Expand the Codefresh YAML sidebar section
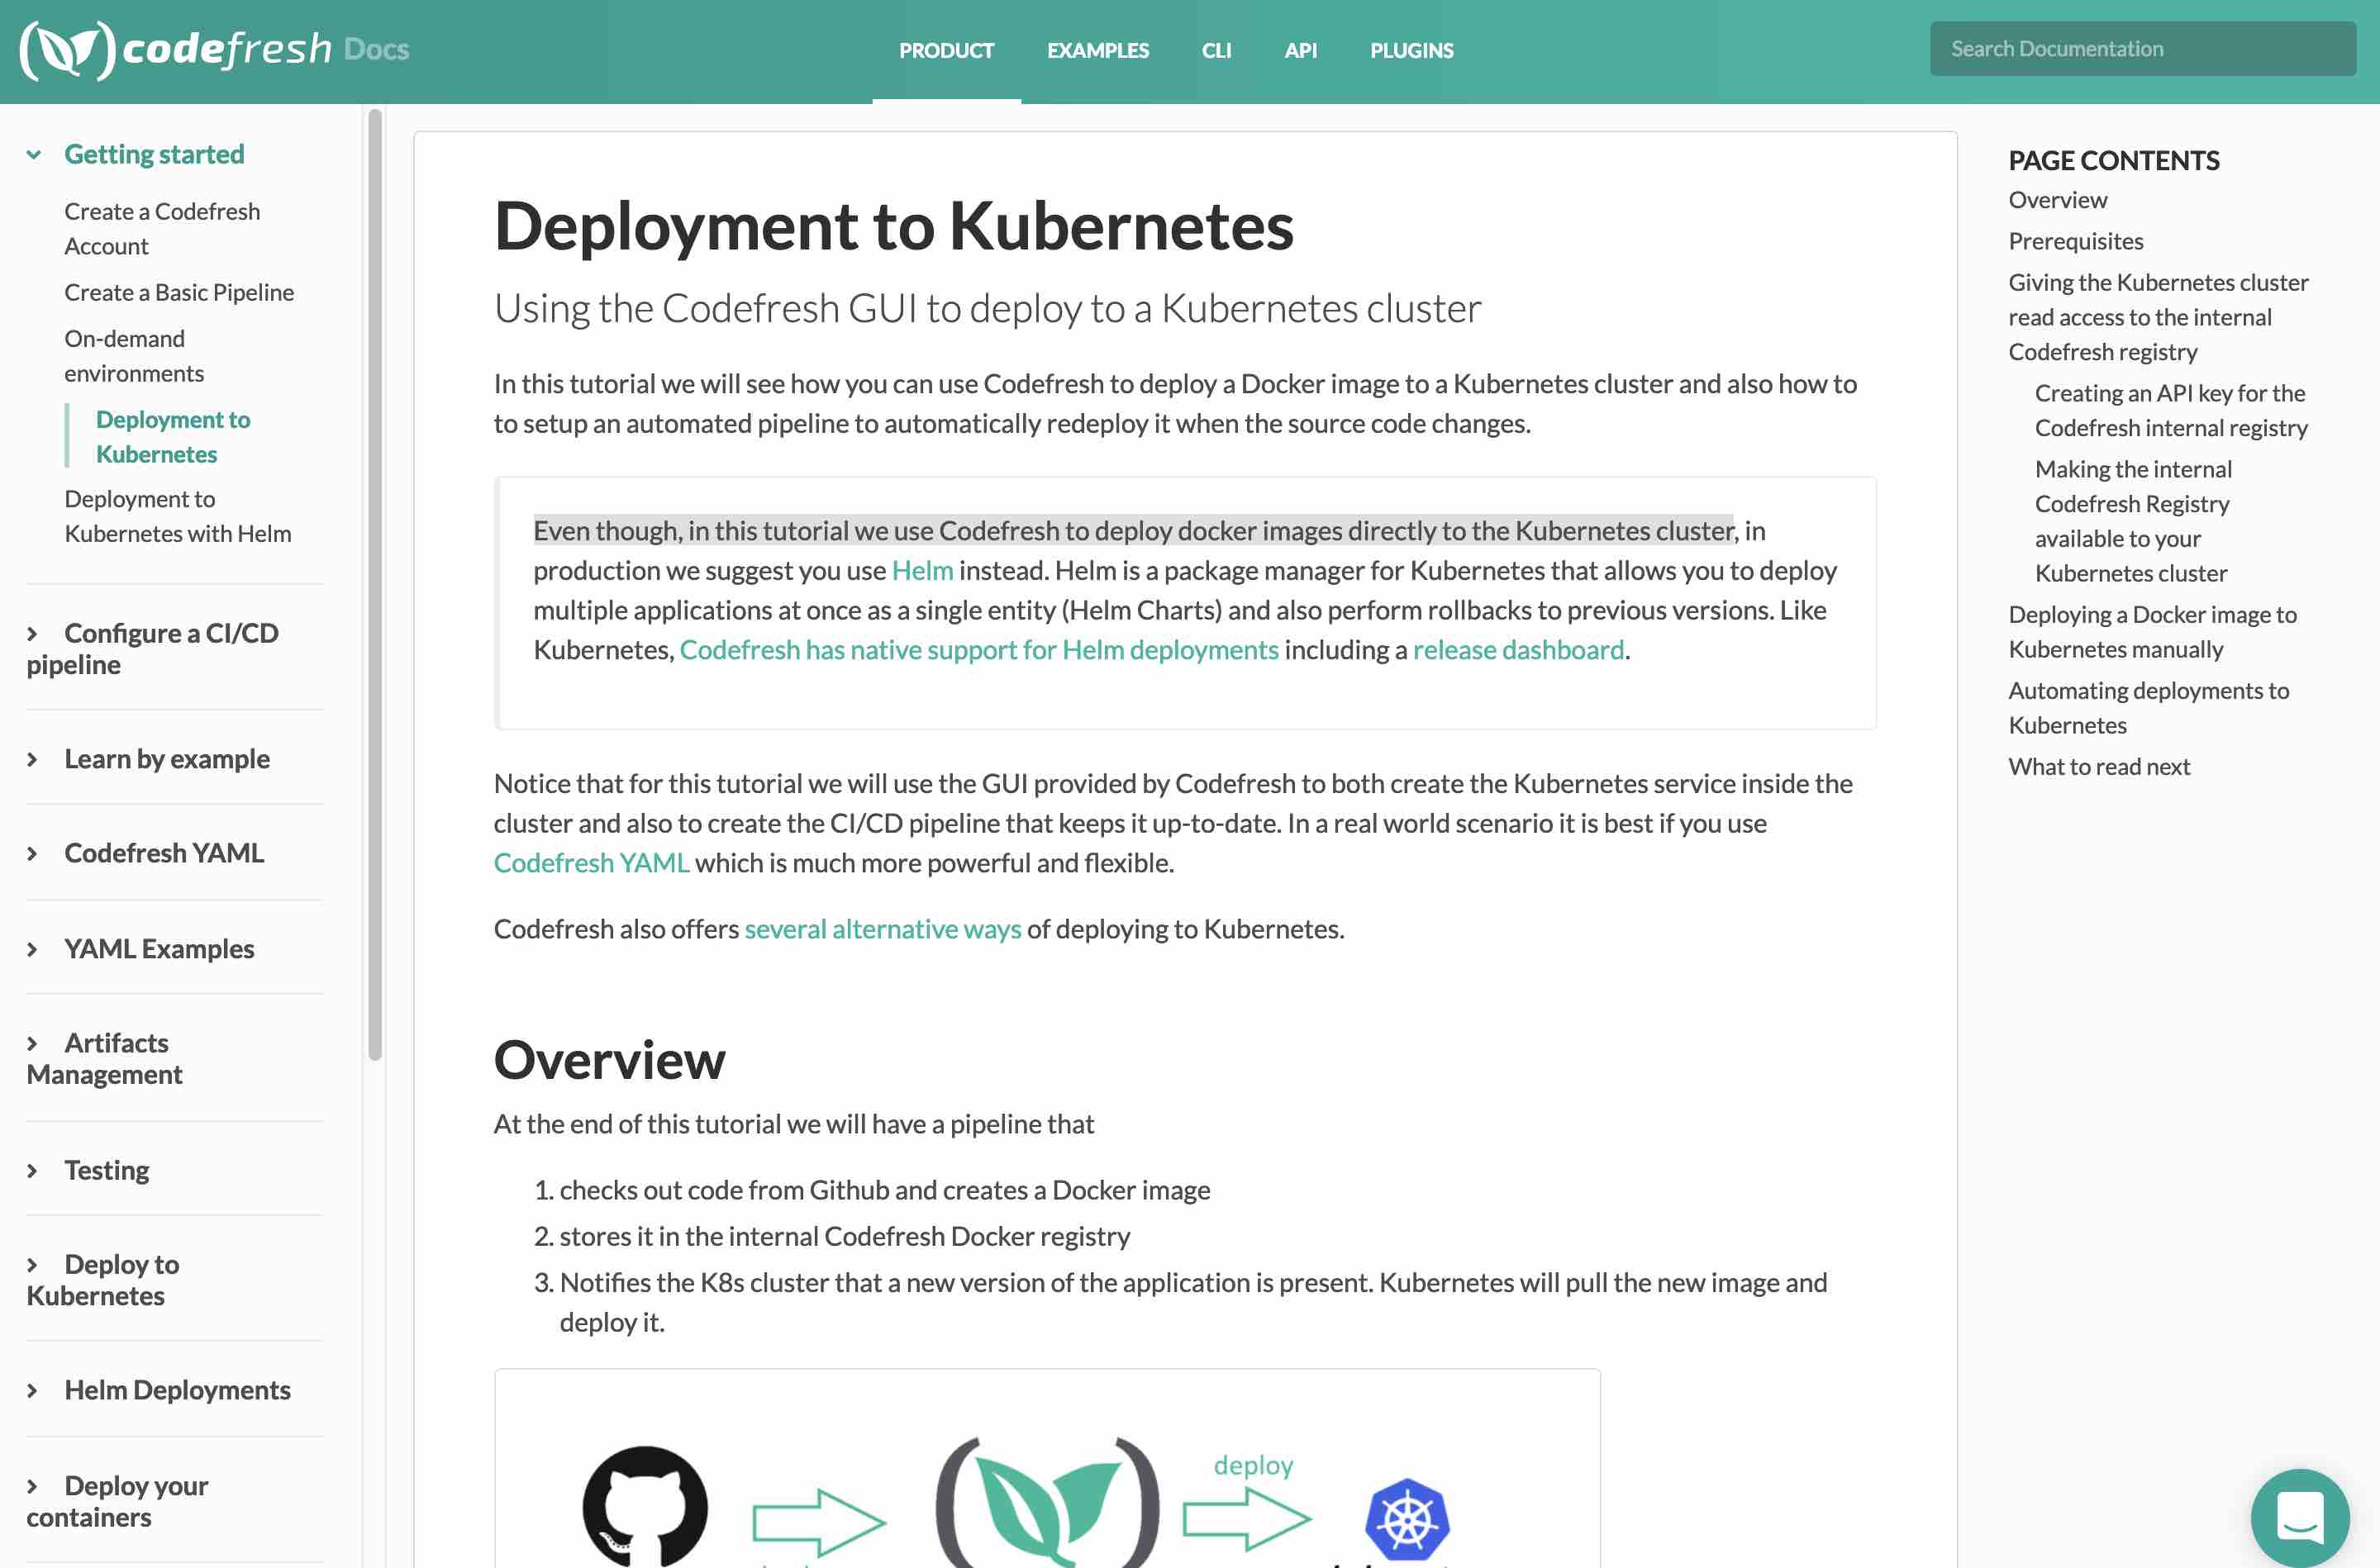Image resolution: width=2380 pixels, height=1568 pixels. (x=33, y=854)
